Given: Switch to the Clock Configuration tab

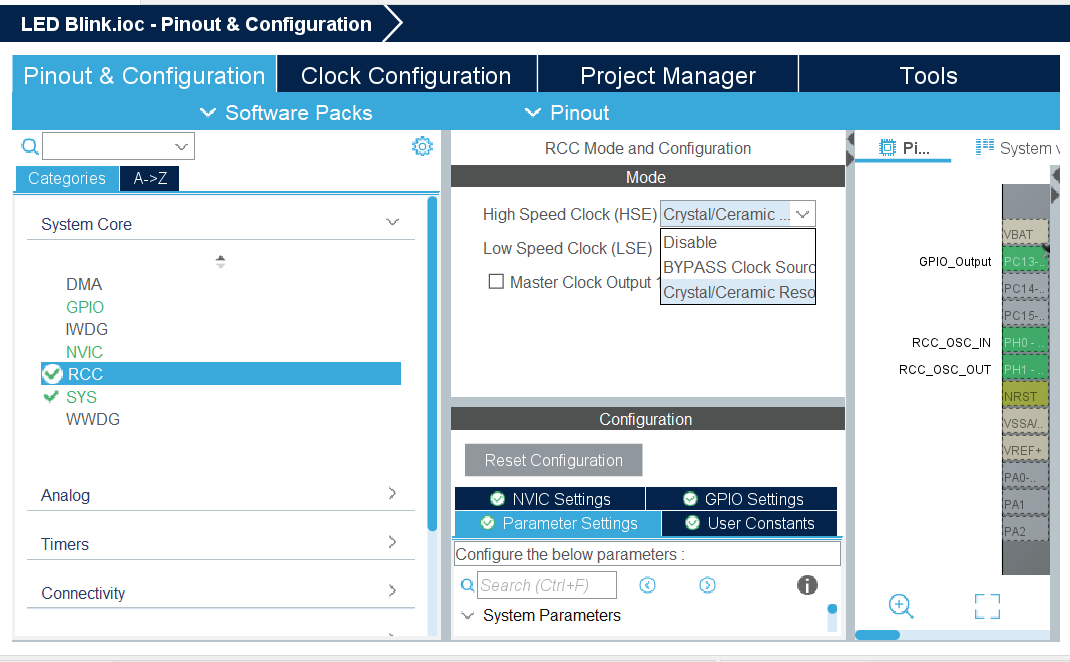Looking at the screenshot, I should pos(406,73).
